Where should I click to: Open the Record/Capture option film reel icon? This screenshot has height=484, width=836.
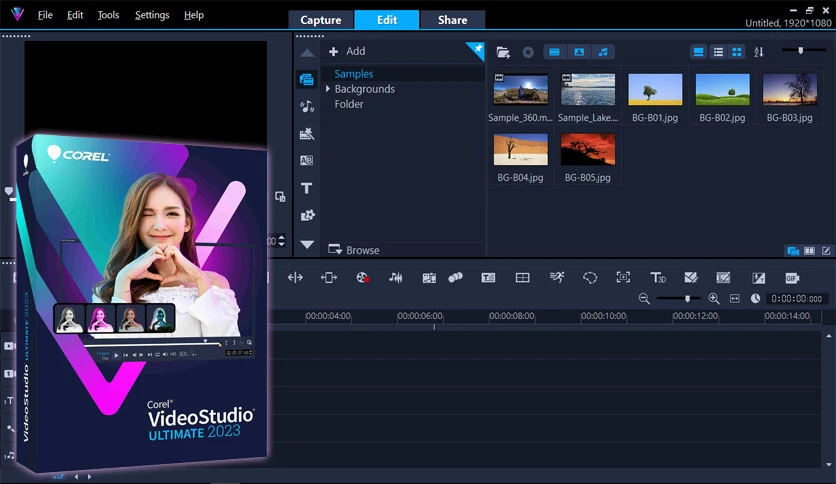(363, 278)
